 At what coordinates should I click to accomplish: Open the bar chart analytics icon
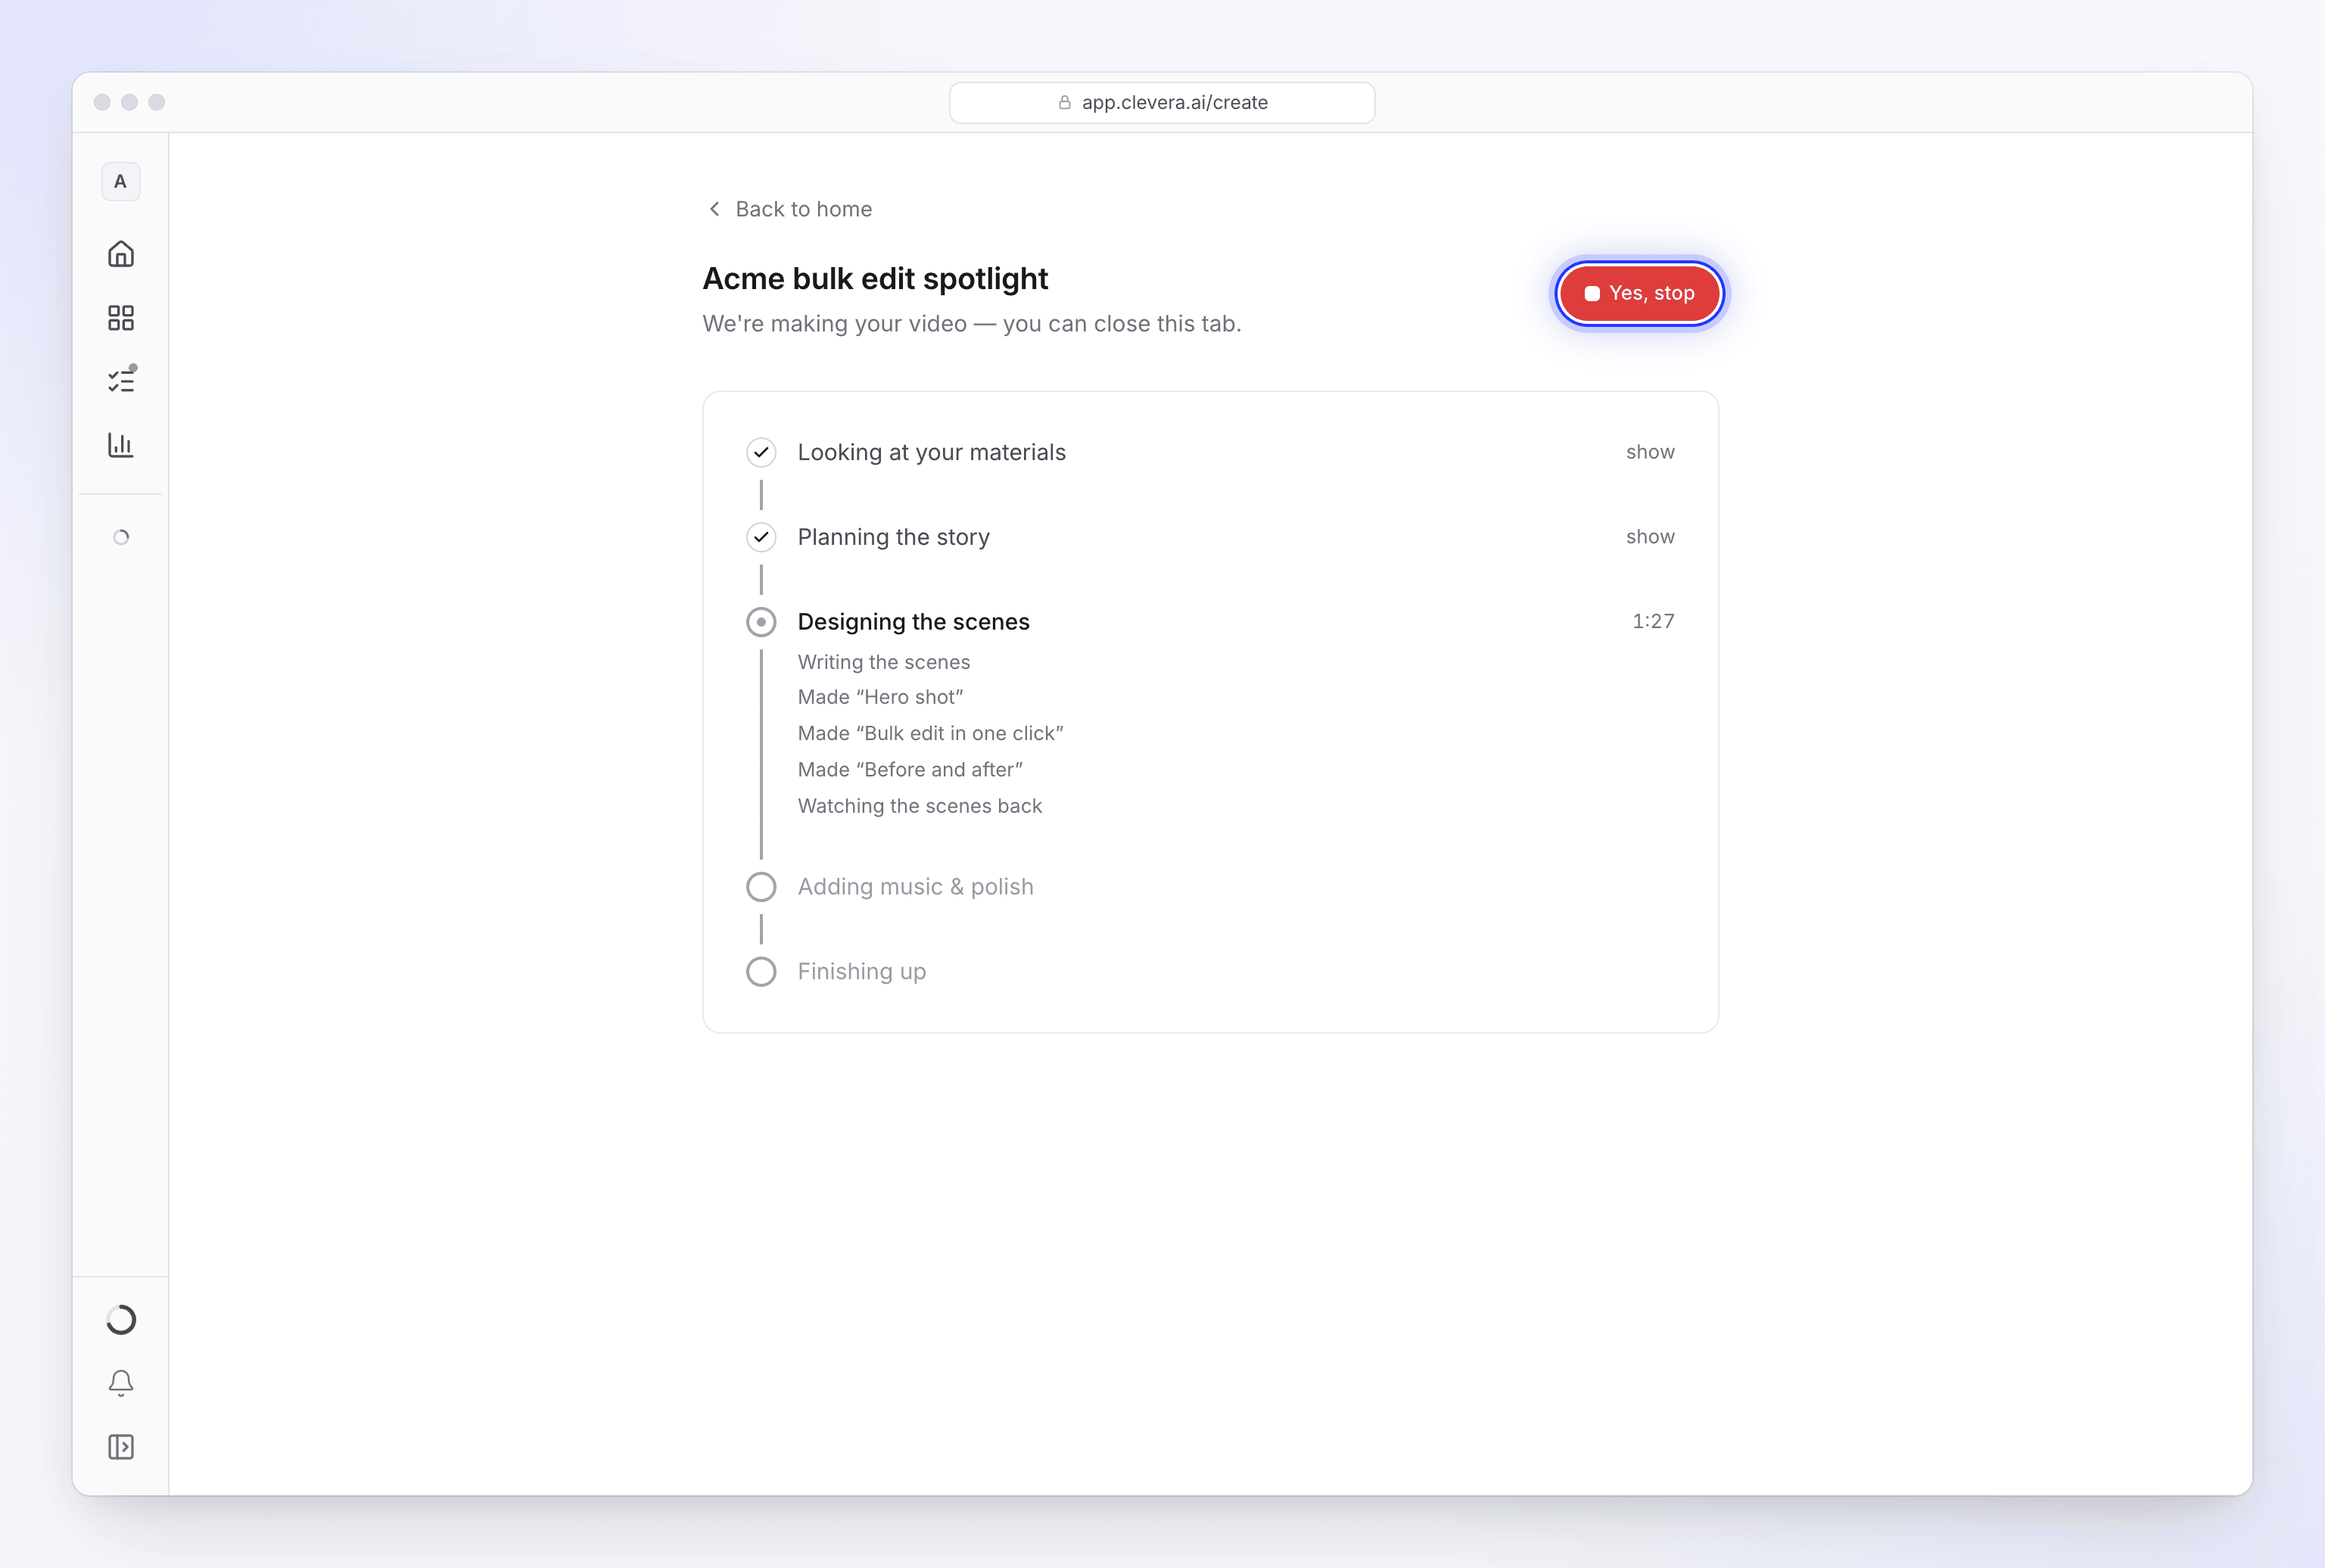click(x=121, y=445)
